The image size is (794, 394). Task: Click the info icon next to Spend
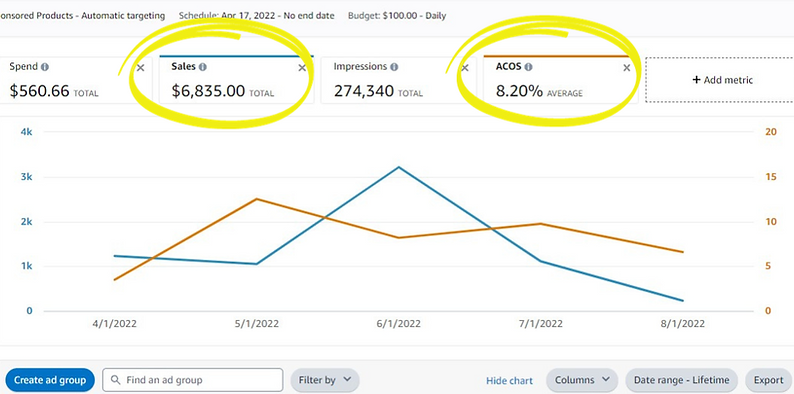point(45,66)
